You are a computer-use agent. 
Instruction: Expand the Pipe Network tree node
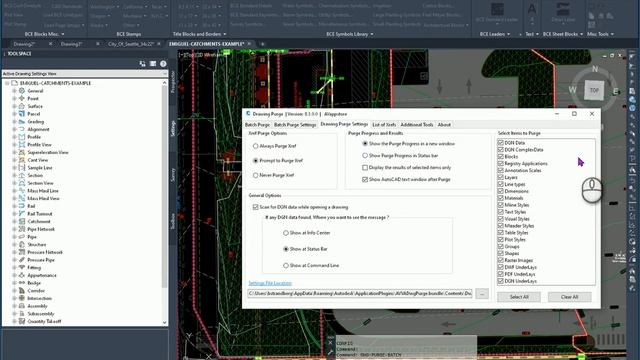click(14, 229)
